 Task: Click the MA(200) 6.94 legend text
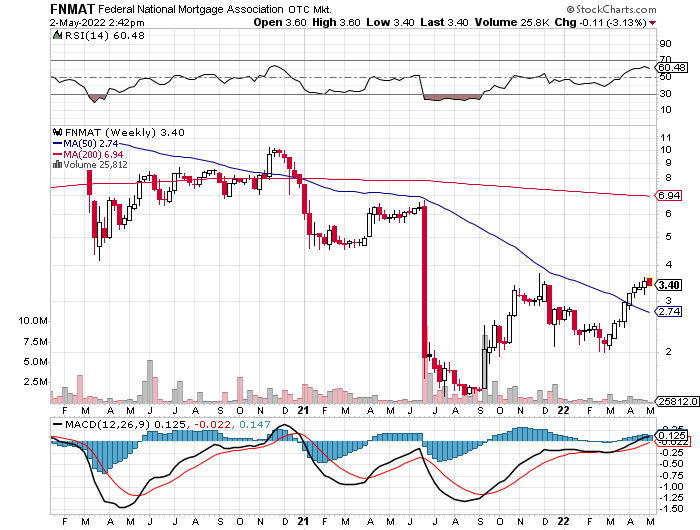coord(93,154)
